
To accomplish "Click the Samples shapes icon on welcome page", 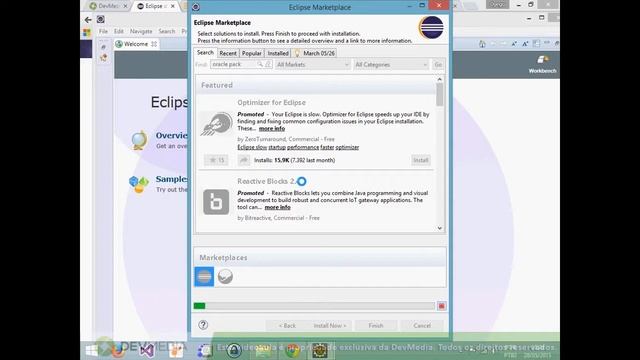I will (x=139, y=184).
